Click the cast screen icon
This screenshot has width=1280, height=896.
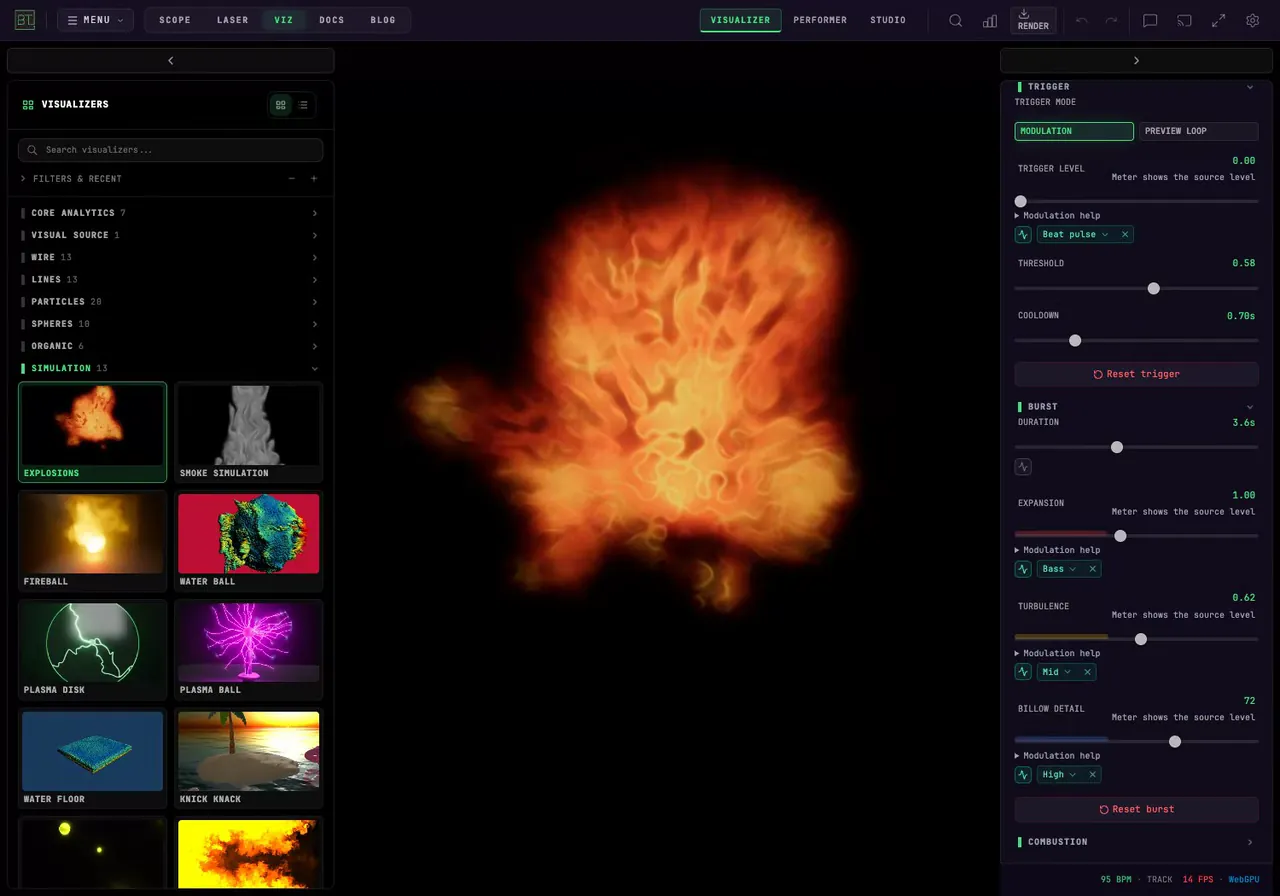coord(1184,20)
